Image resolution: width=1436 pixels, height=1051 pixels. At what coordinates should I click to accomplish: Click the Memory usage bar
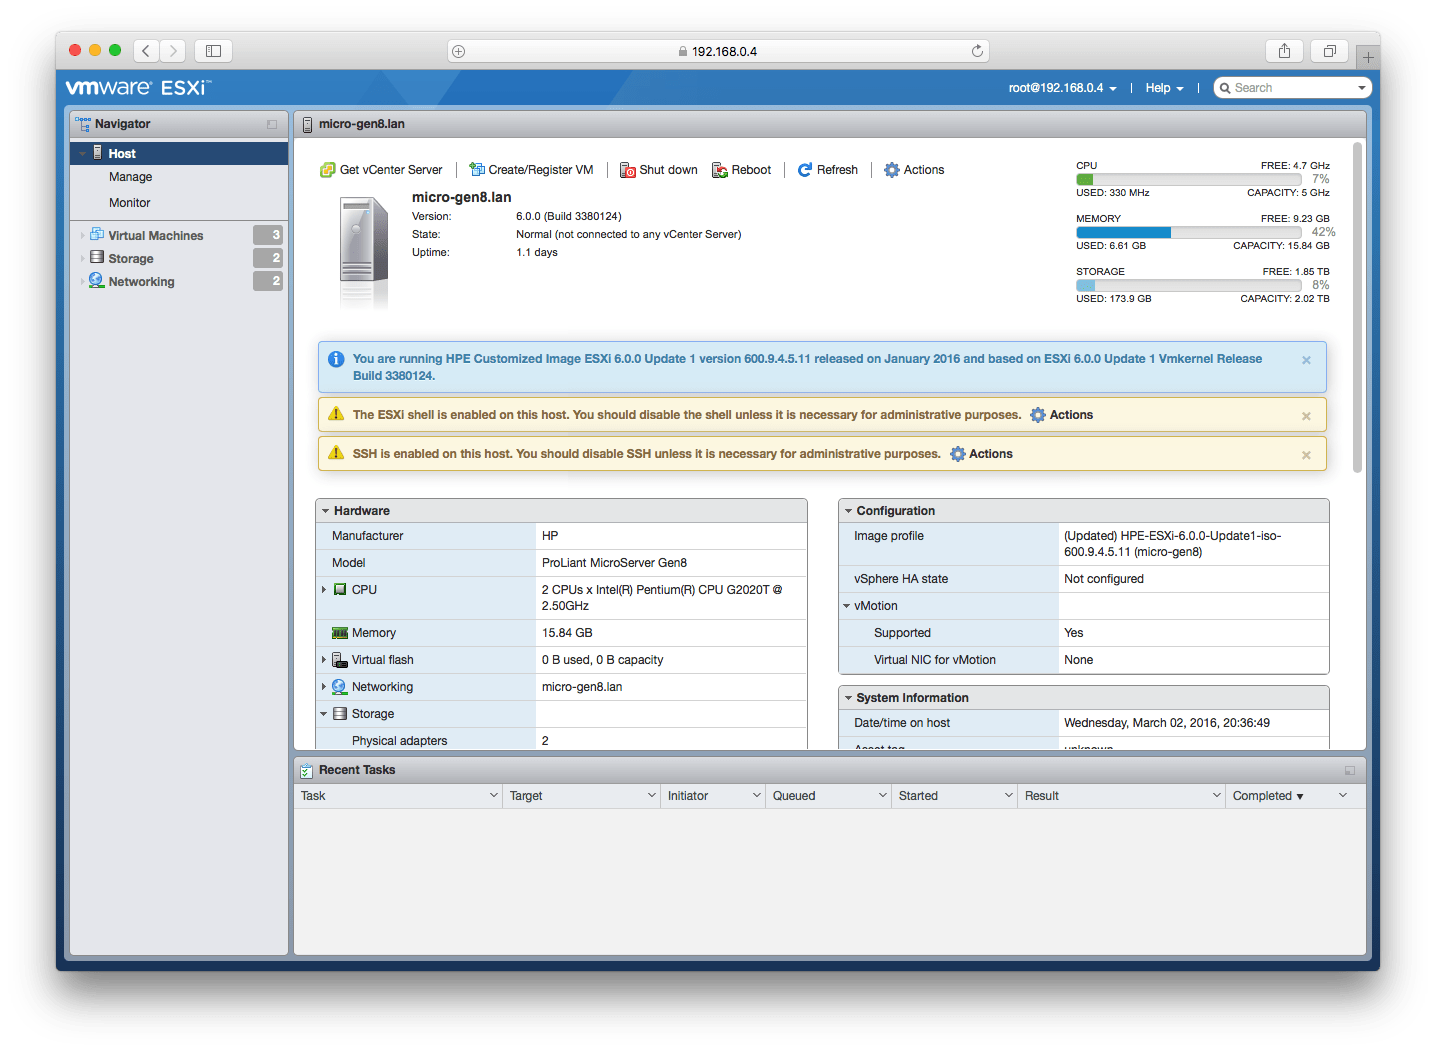[1189, 232]
